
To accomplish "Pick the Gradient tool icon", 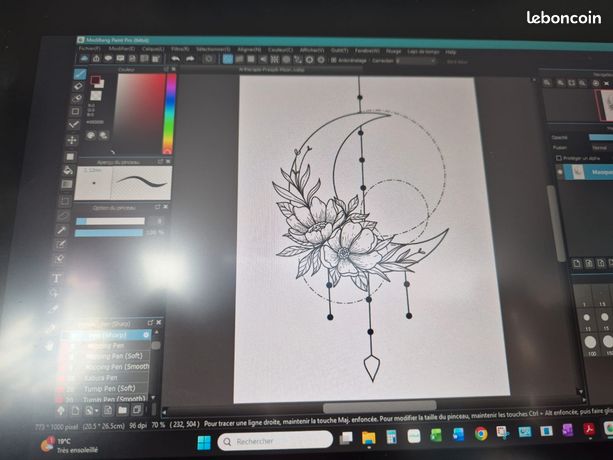I will pos(67,184).
